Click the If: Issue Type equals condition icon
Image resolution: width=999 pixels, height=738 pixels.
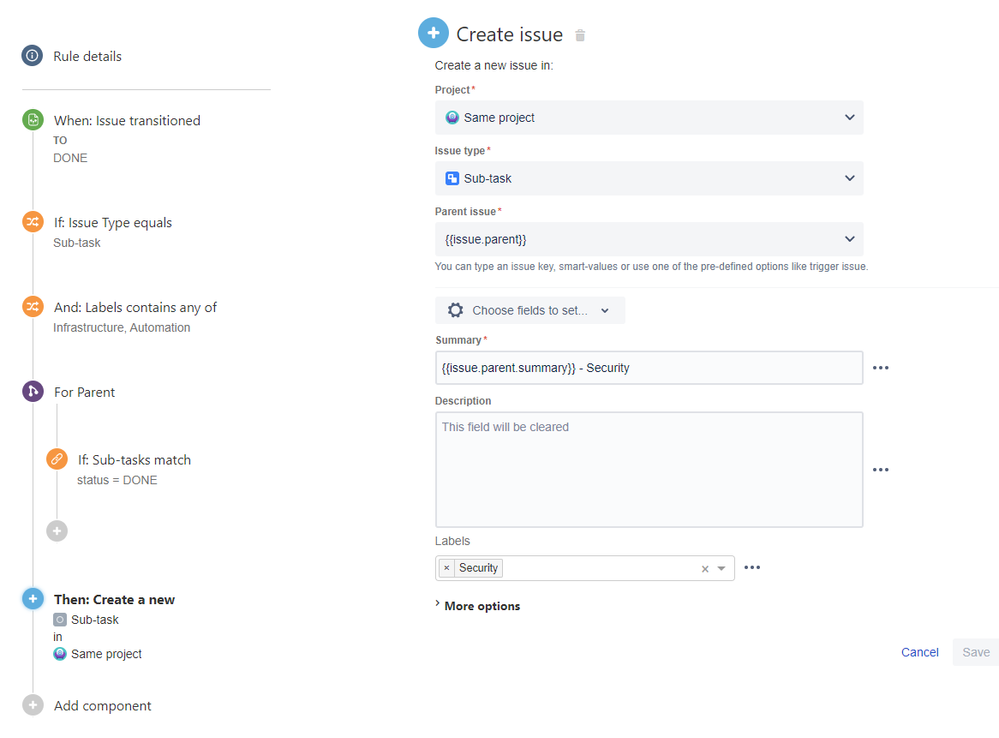31,222
